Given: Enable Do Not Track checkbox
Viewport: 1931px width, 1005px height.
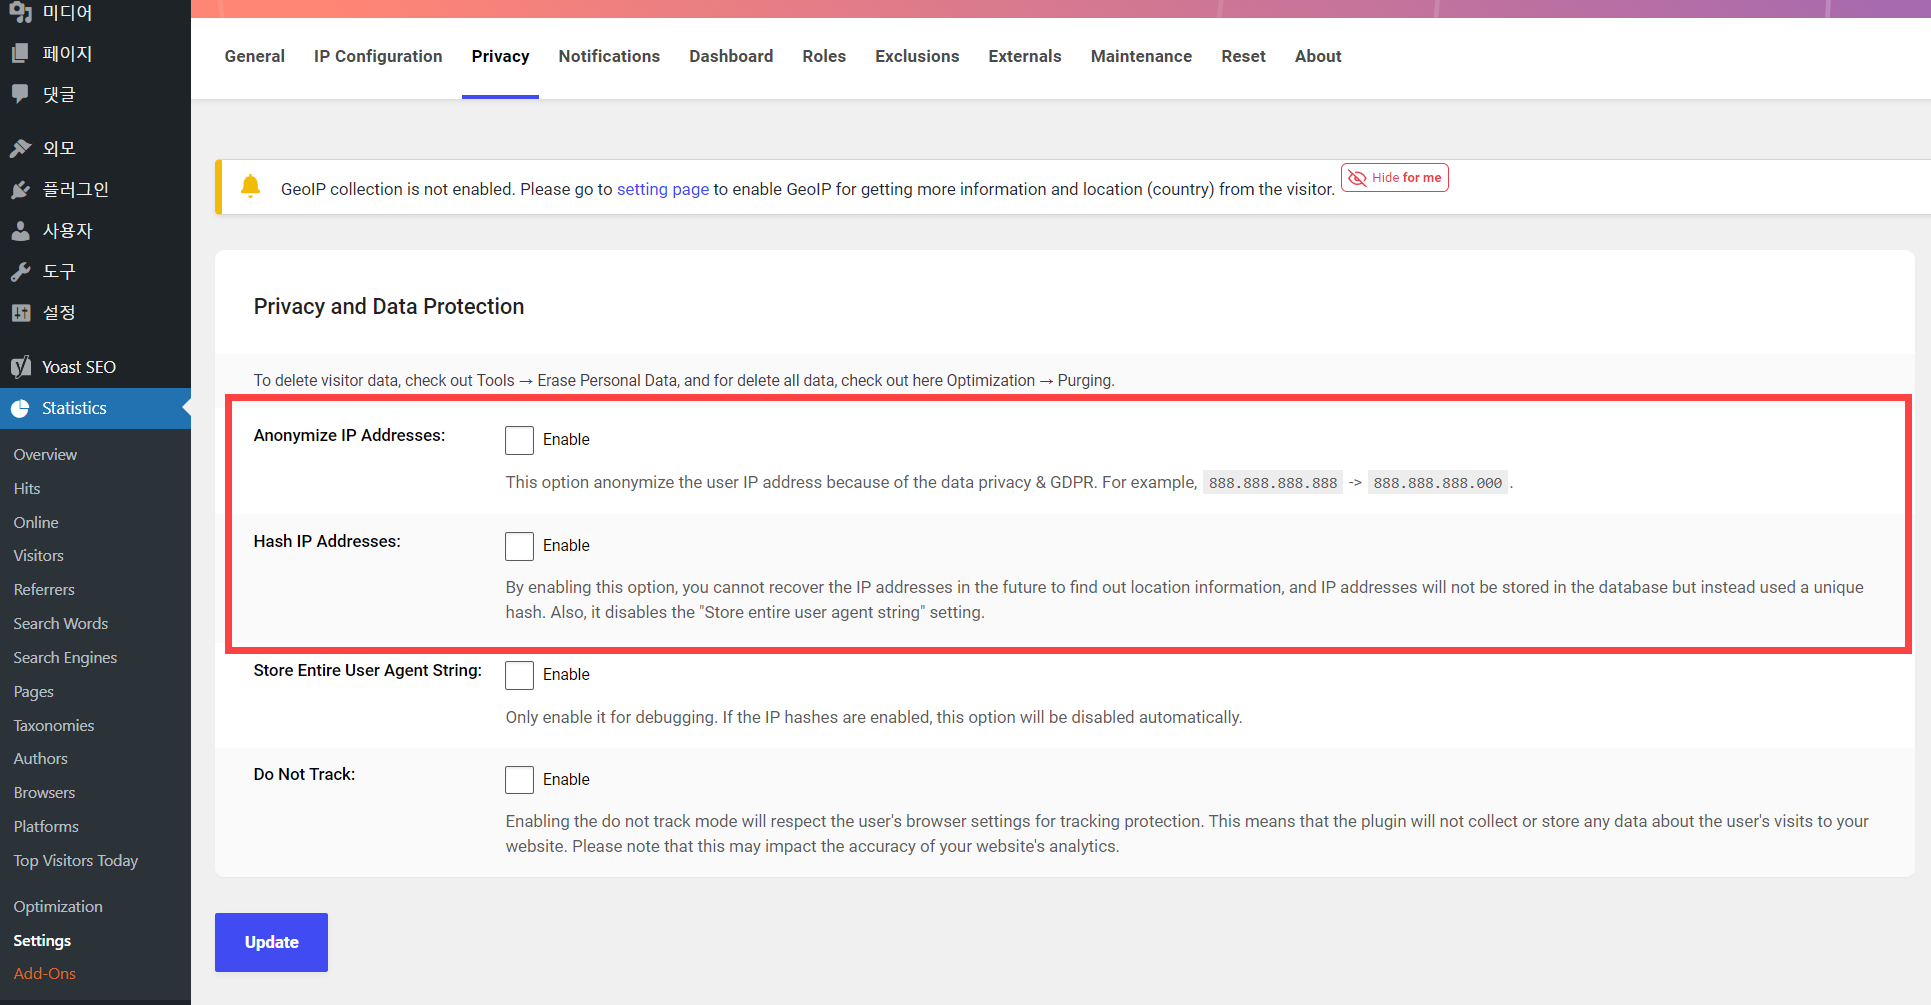Looking at the screenshot, I should [x=519, y=780].
